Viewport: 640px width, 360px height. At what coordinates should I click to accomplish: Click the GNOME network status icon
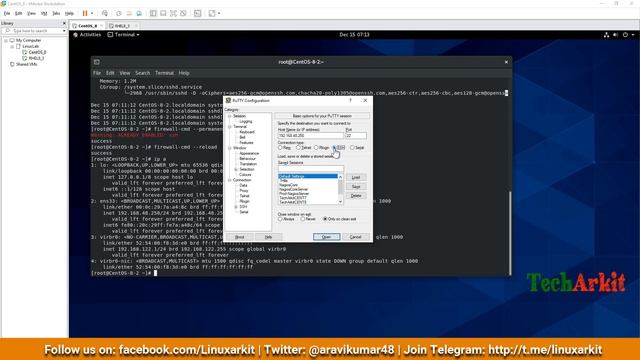[x=606, y=35]
